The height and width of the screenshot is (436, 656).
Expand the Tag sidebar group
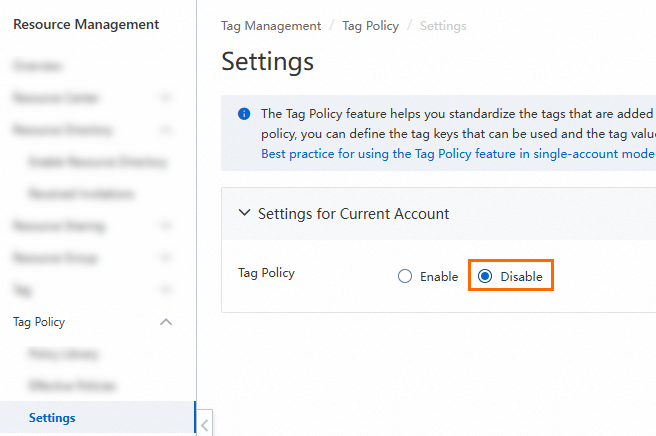(x=167, y=290)
